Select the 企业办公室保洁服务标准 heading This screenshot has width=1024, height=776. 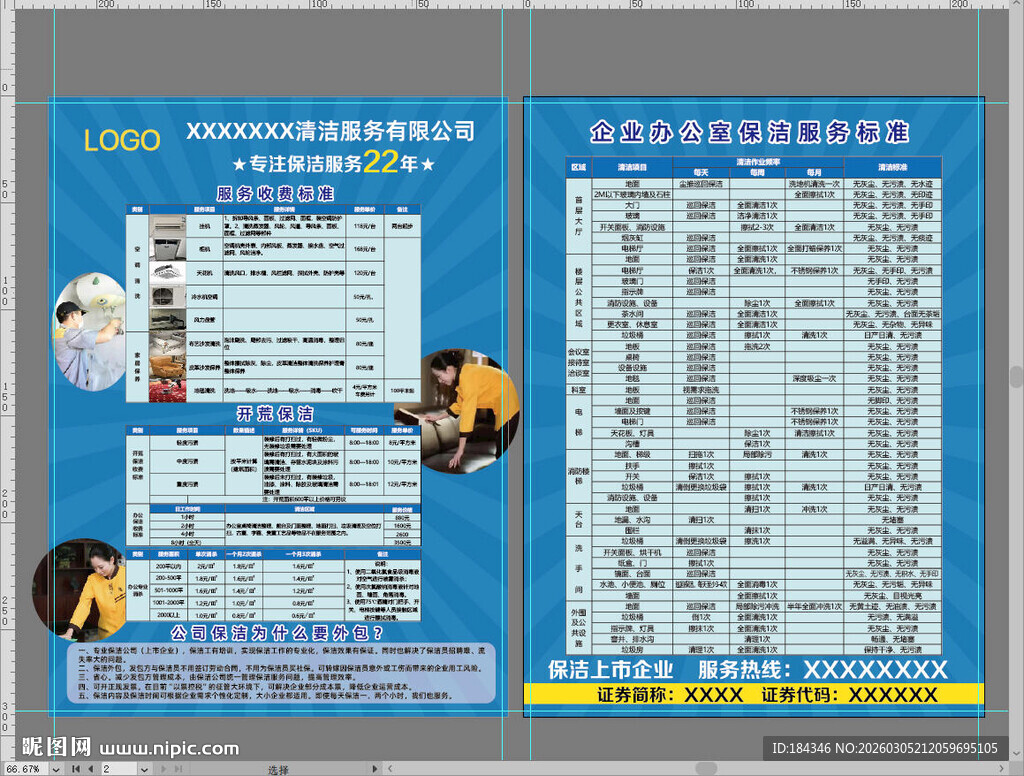click(x=748, y=132)
